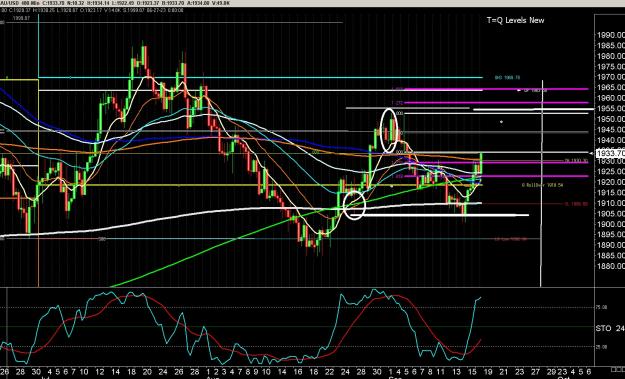
Task: Click the 1920.00 price axis label
Action: [611, 182]
